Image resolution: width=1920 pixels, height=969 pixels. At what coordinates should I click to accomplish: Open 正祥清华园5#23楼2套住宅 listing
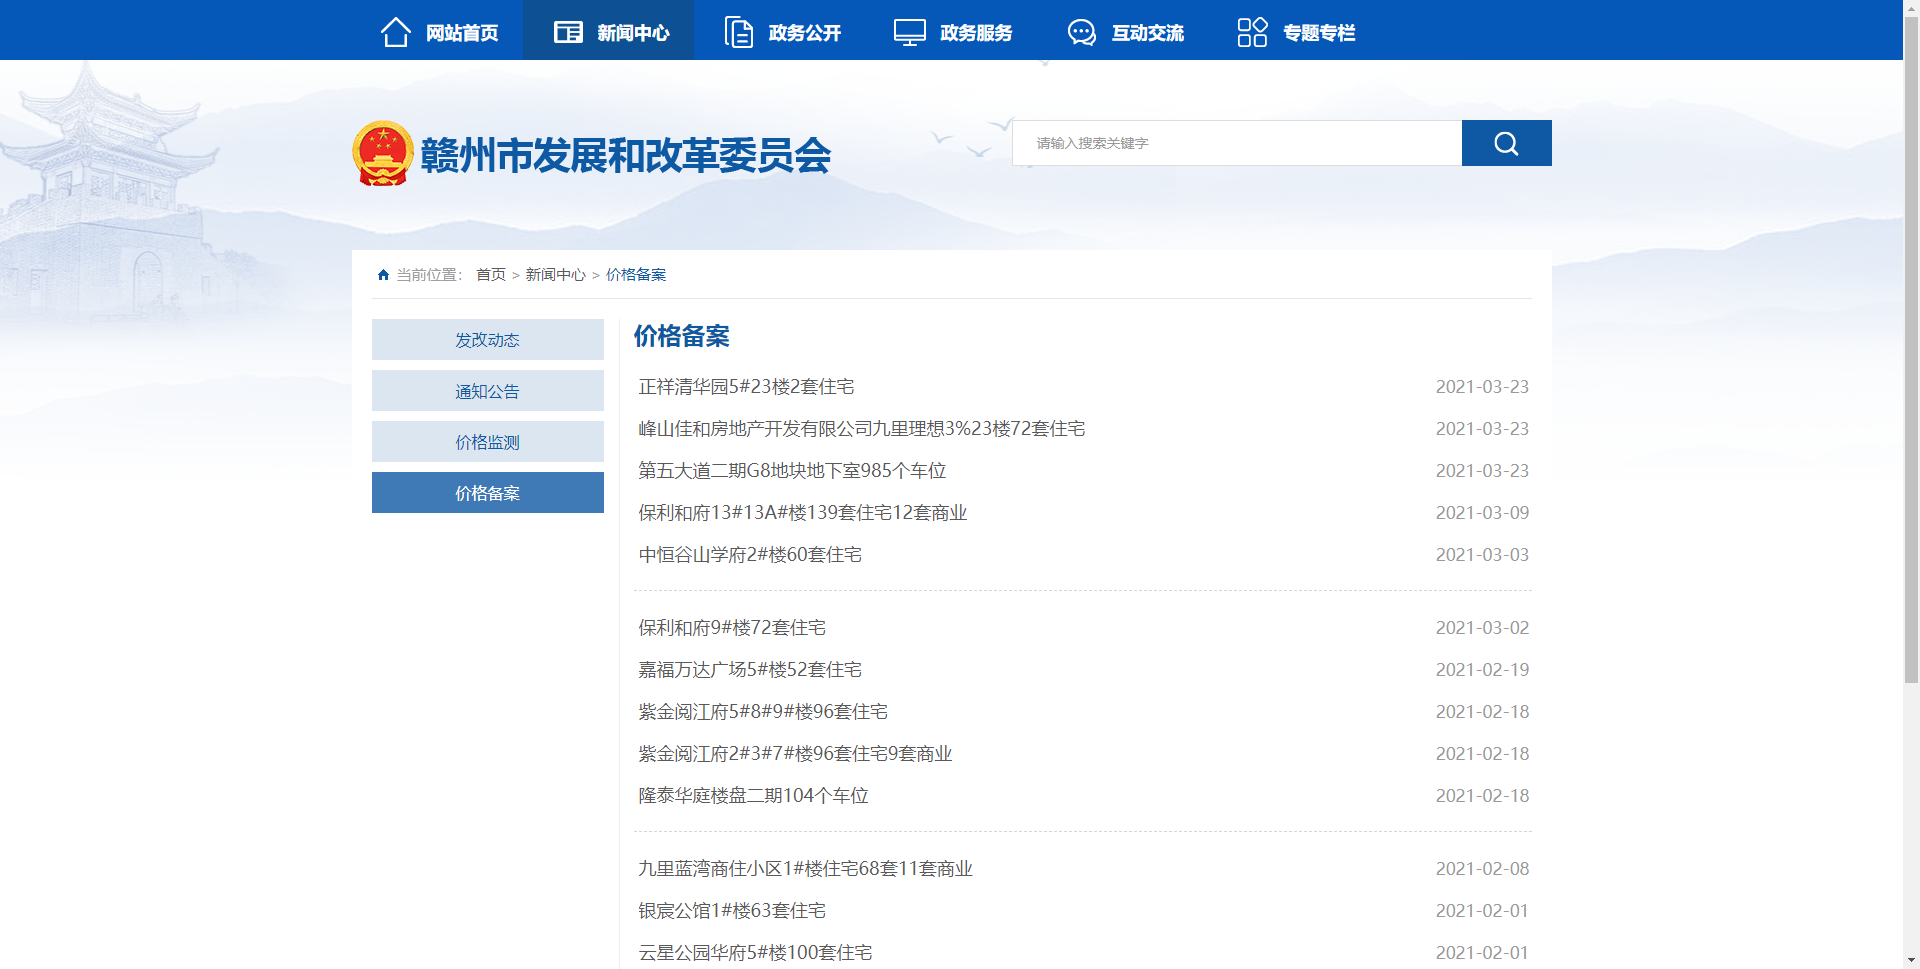point(748,387)
